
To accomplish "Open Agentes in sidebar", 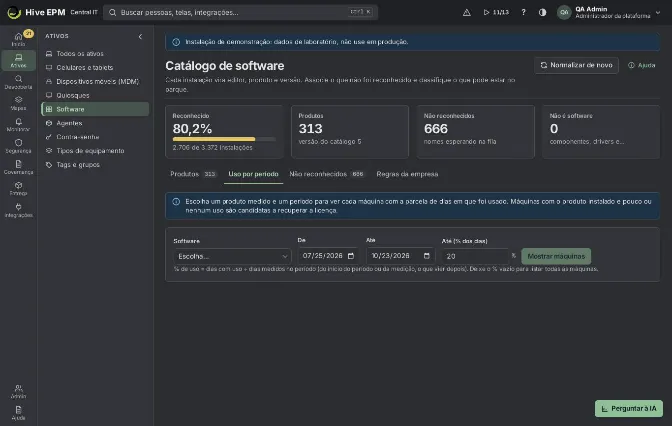I will [x=95, y=123].
